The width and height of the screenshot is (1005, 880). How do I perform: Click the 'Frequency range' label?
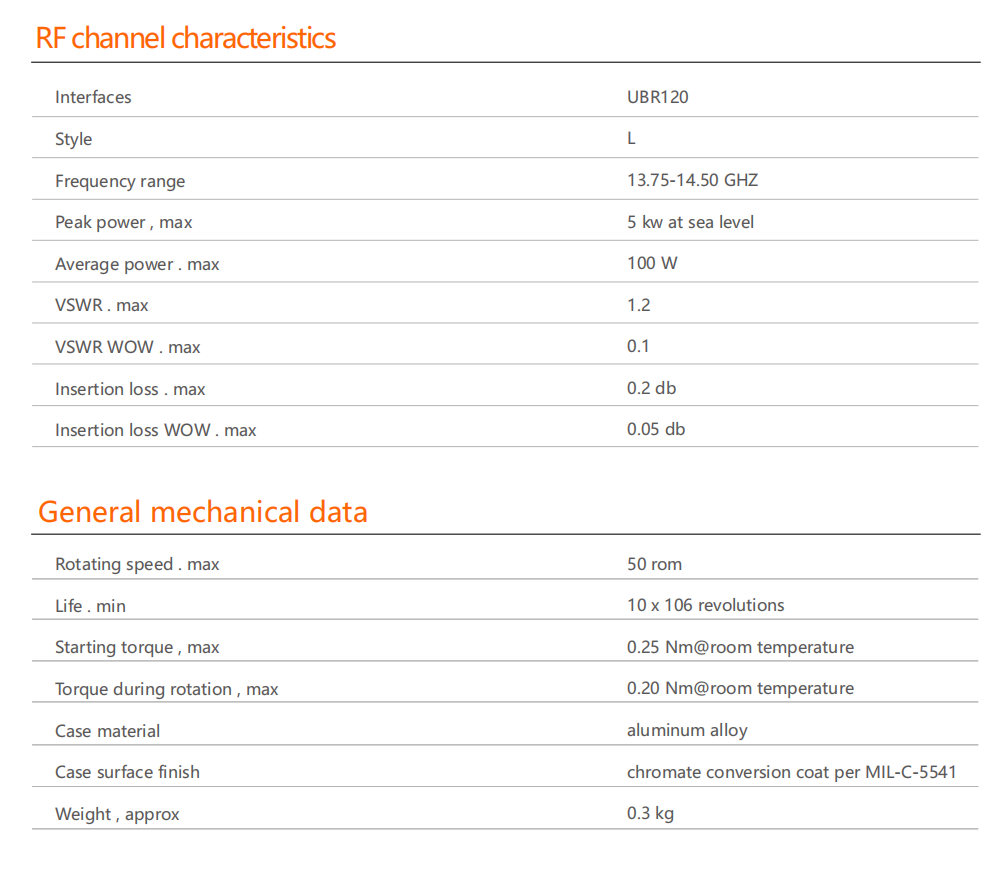tap(120, 181)
